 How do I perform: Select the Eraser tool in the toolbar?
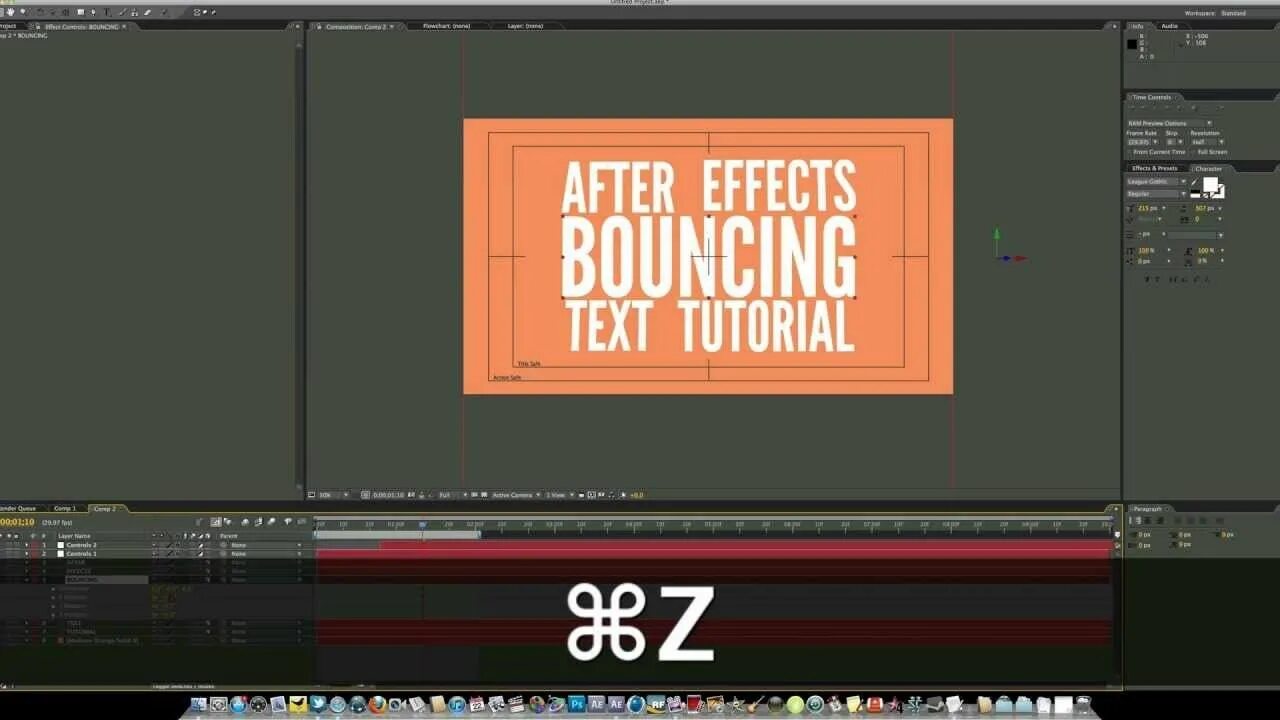pos(147,12)
